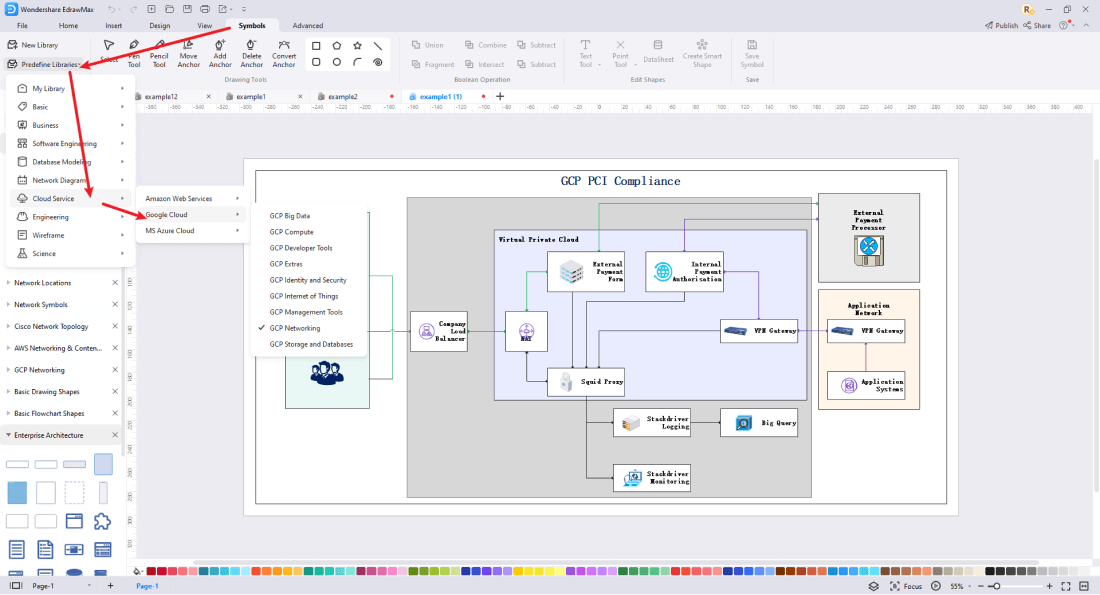Create new document from title bar icon
The image size is (1100, 595).
(x=152, y=9)
